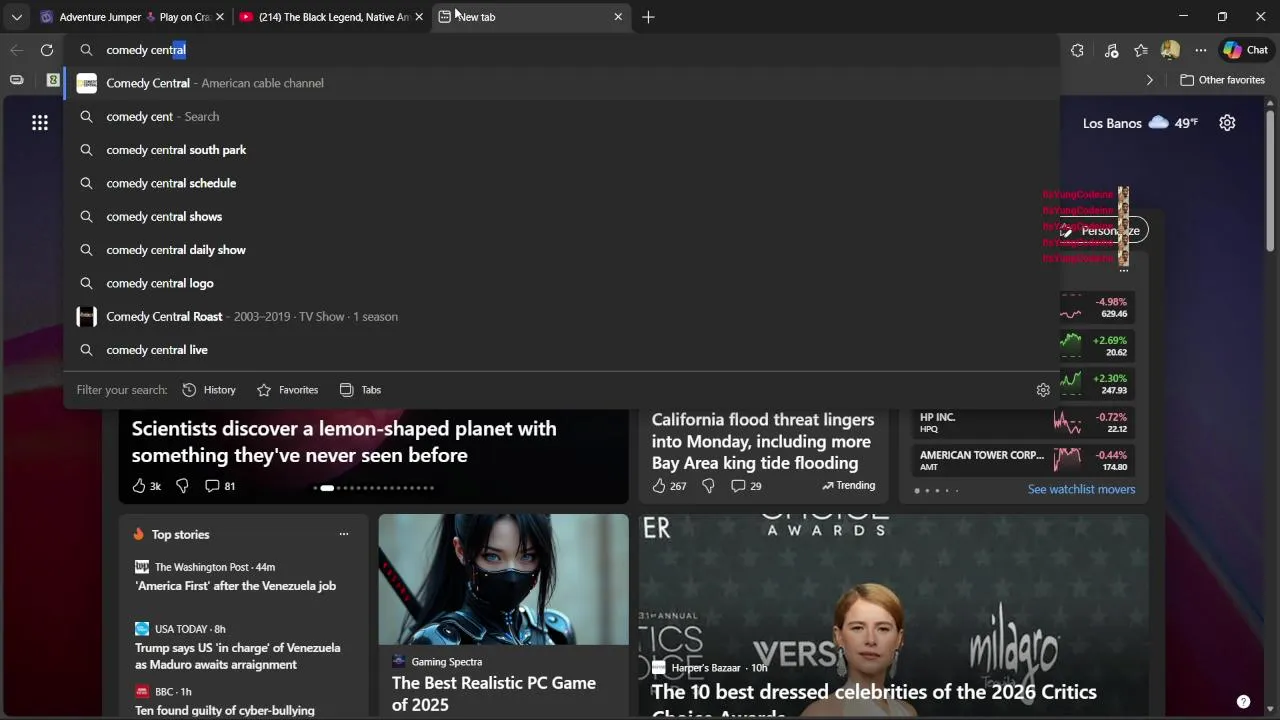Open the media control music icon
The image size is (1280, 720).
tap(1111, 50)
